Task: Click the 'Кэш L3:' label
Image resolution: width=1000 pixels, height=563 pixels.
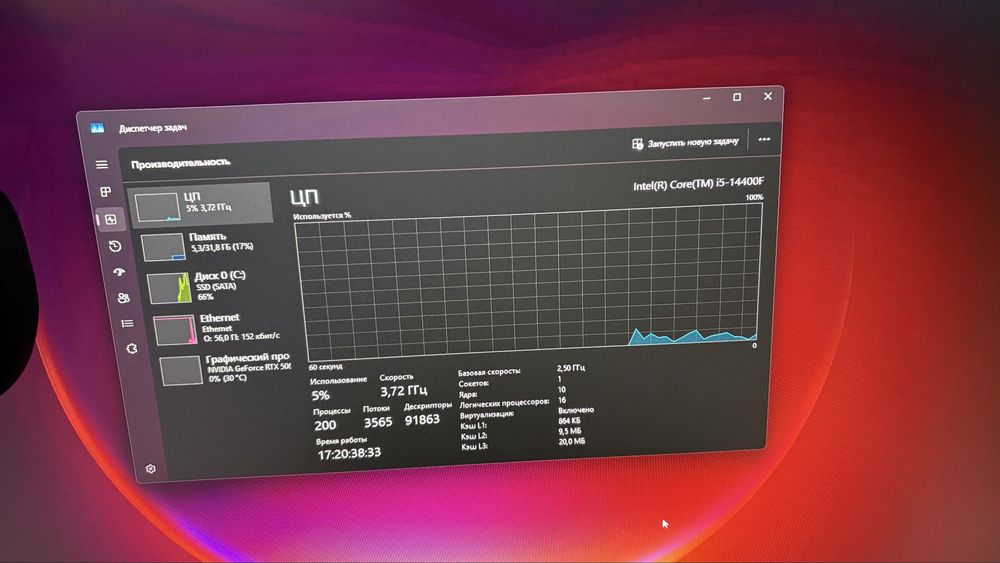Action: (x=474, y=446)
